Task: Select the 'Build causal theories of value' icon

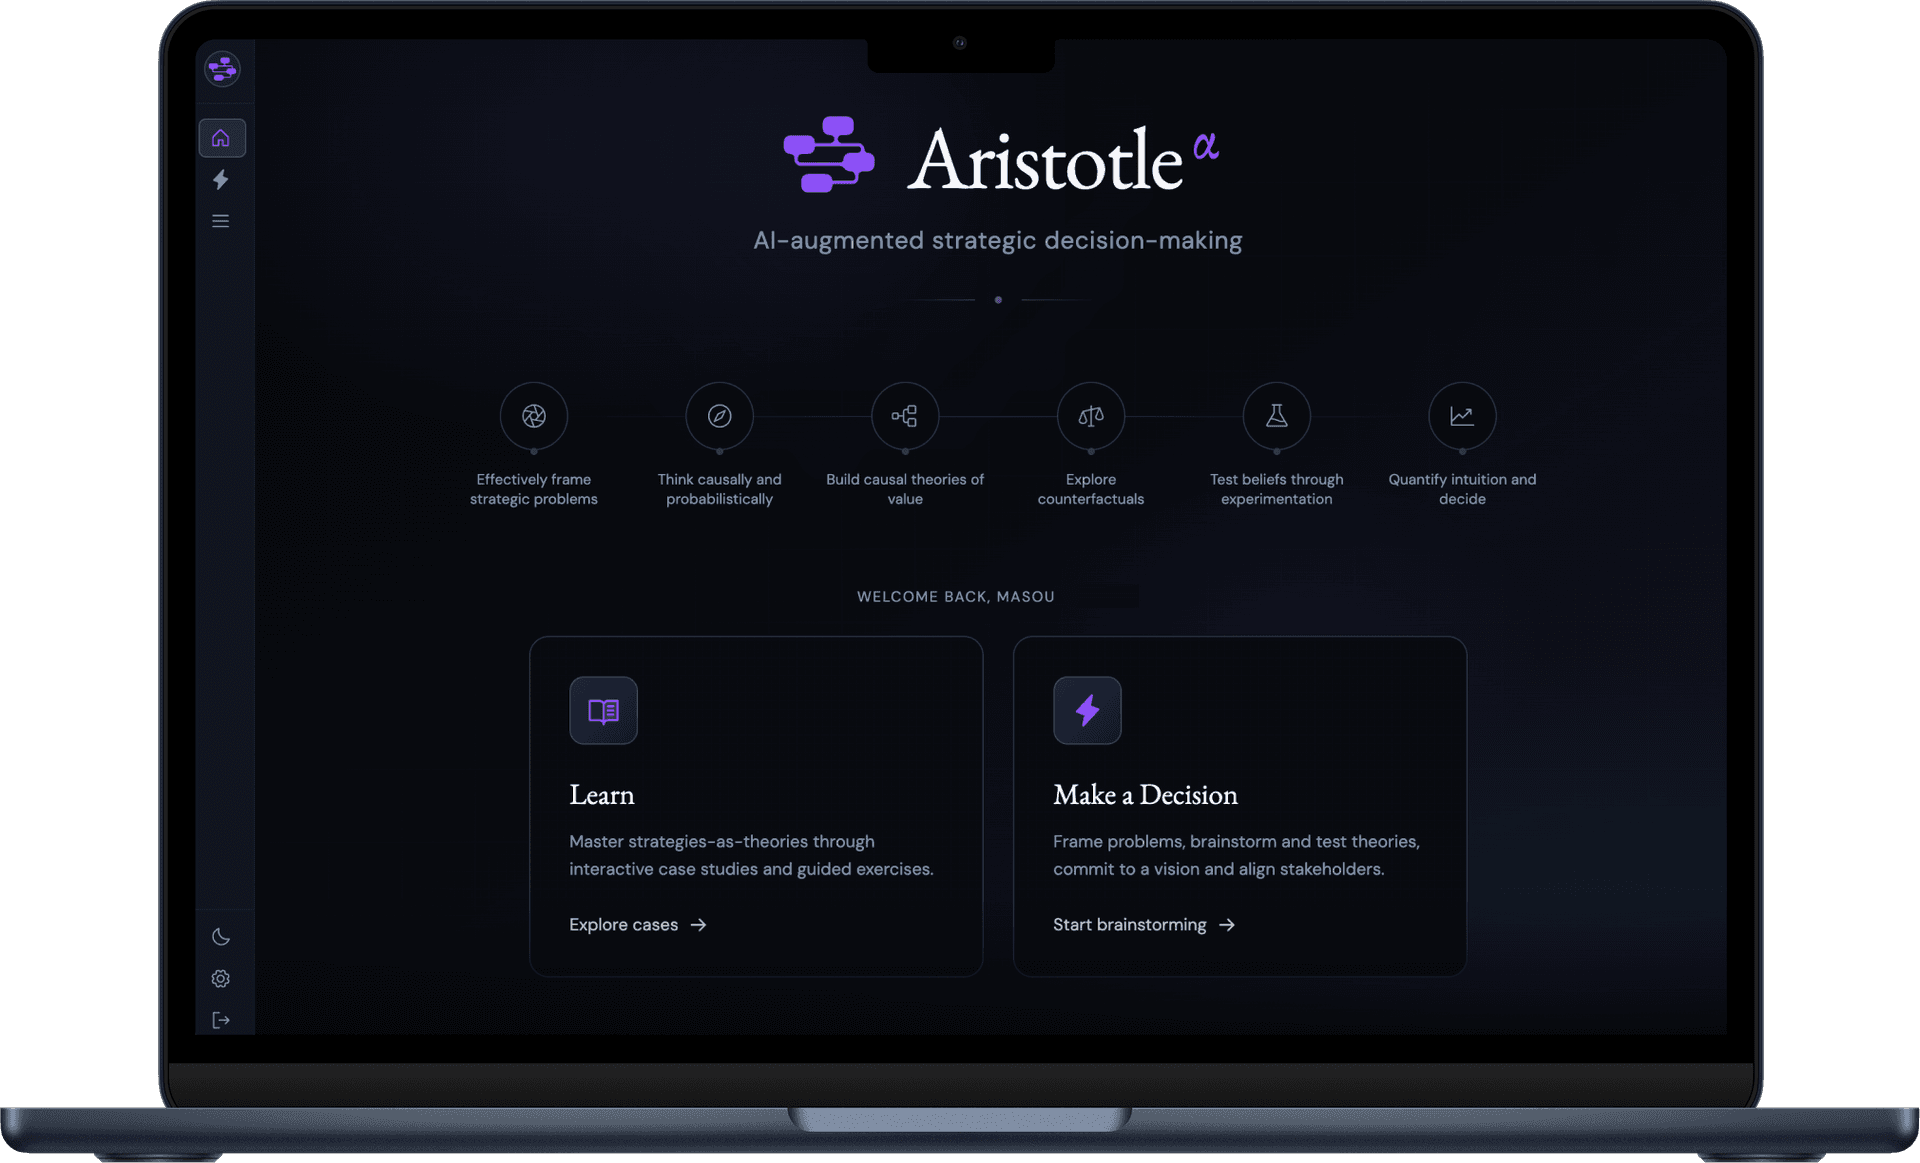Action: [904, 416]
